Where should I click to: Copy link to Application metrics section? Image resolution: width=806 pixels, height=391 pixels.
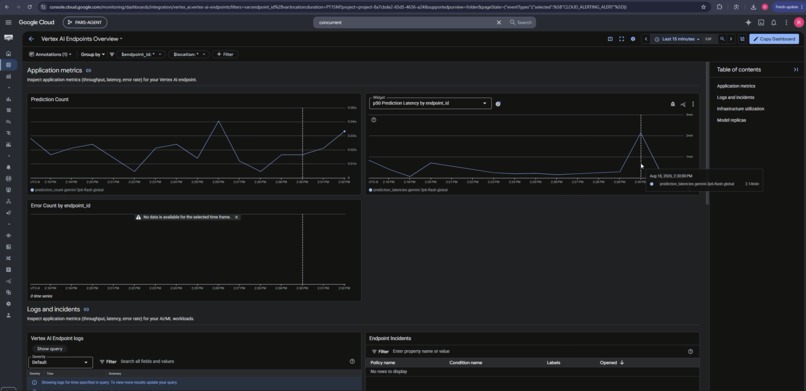coord(88,70)
